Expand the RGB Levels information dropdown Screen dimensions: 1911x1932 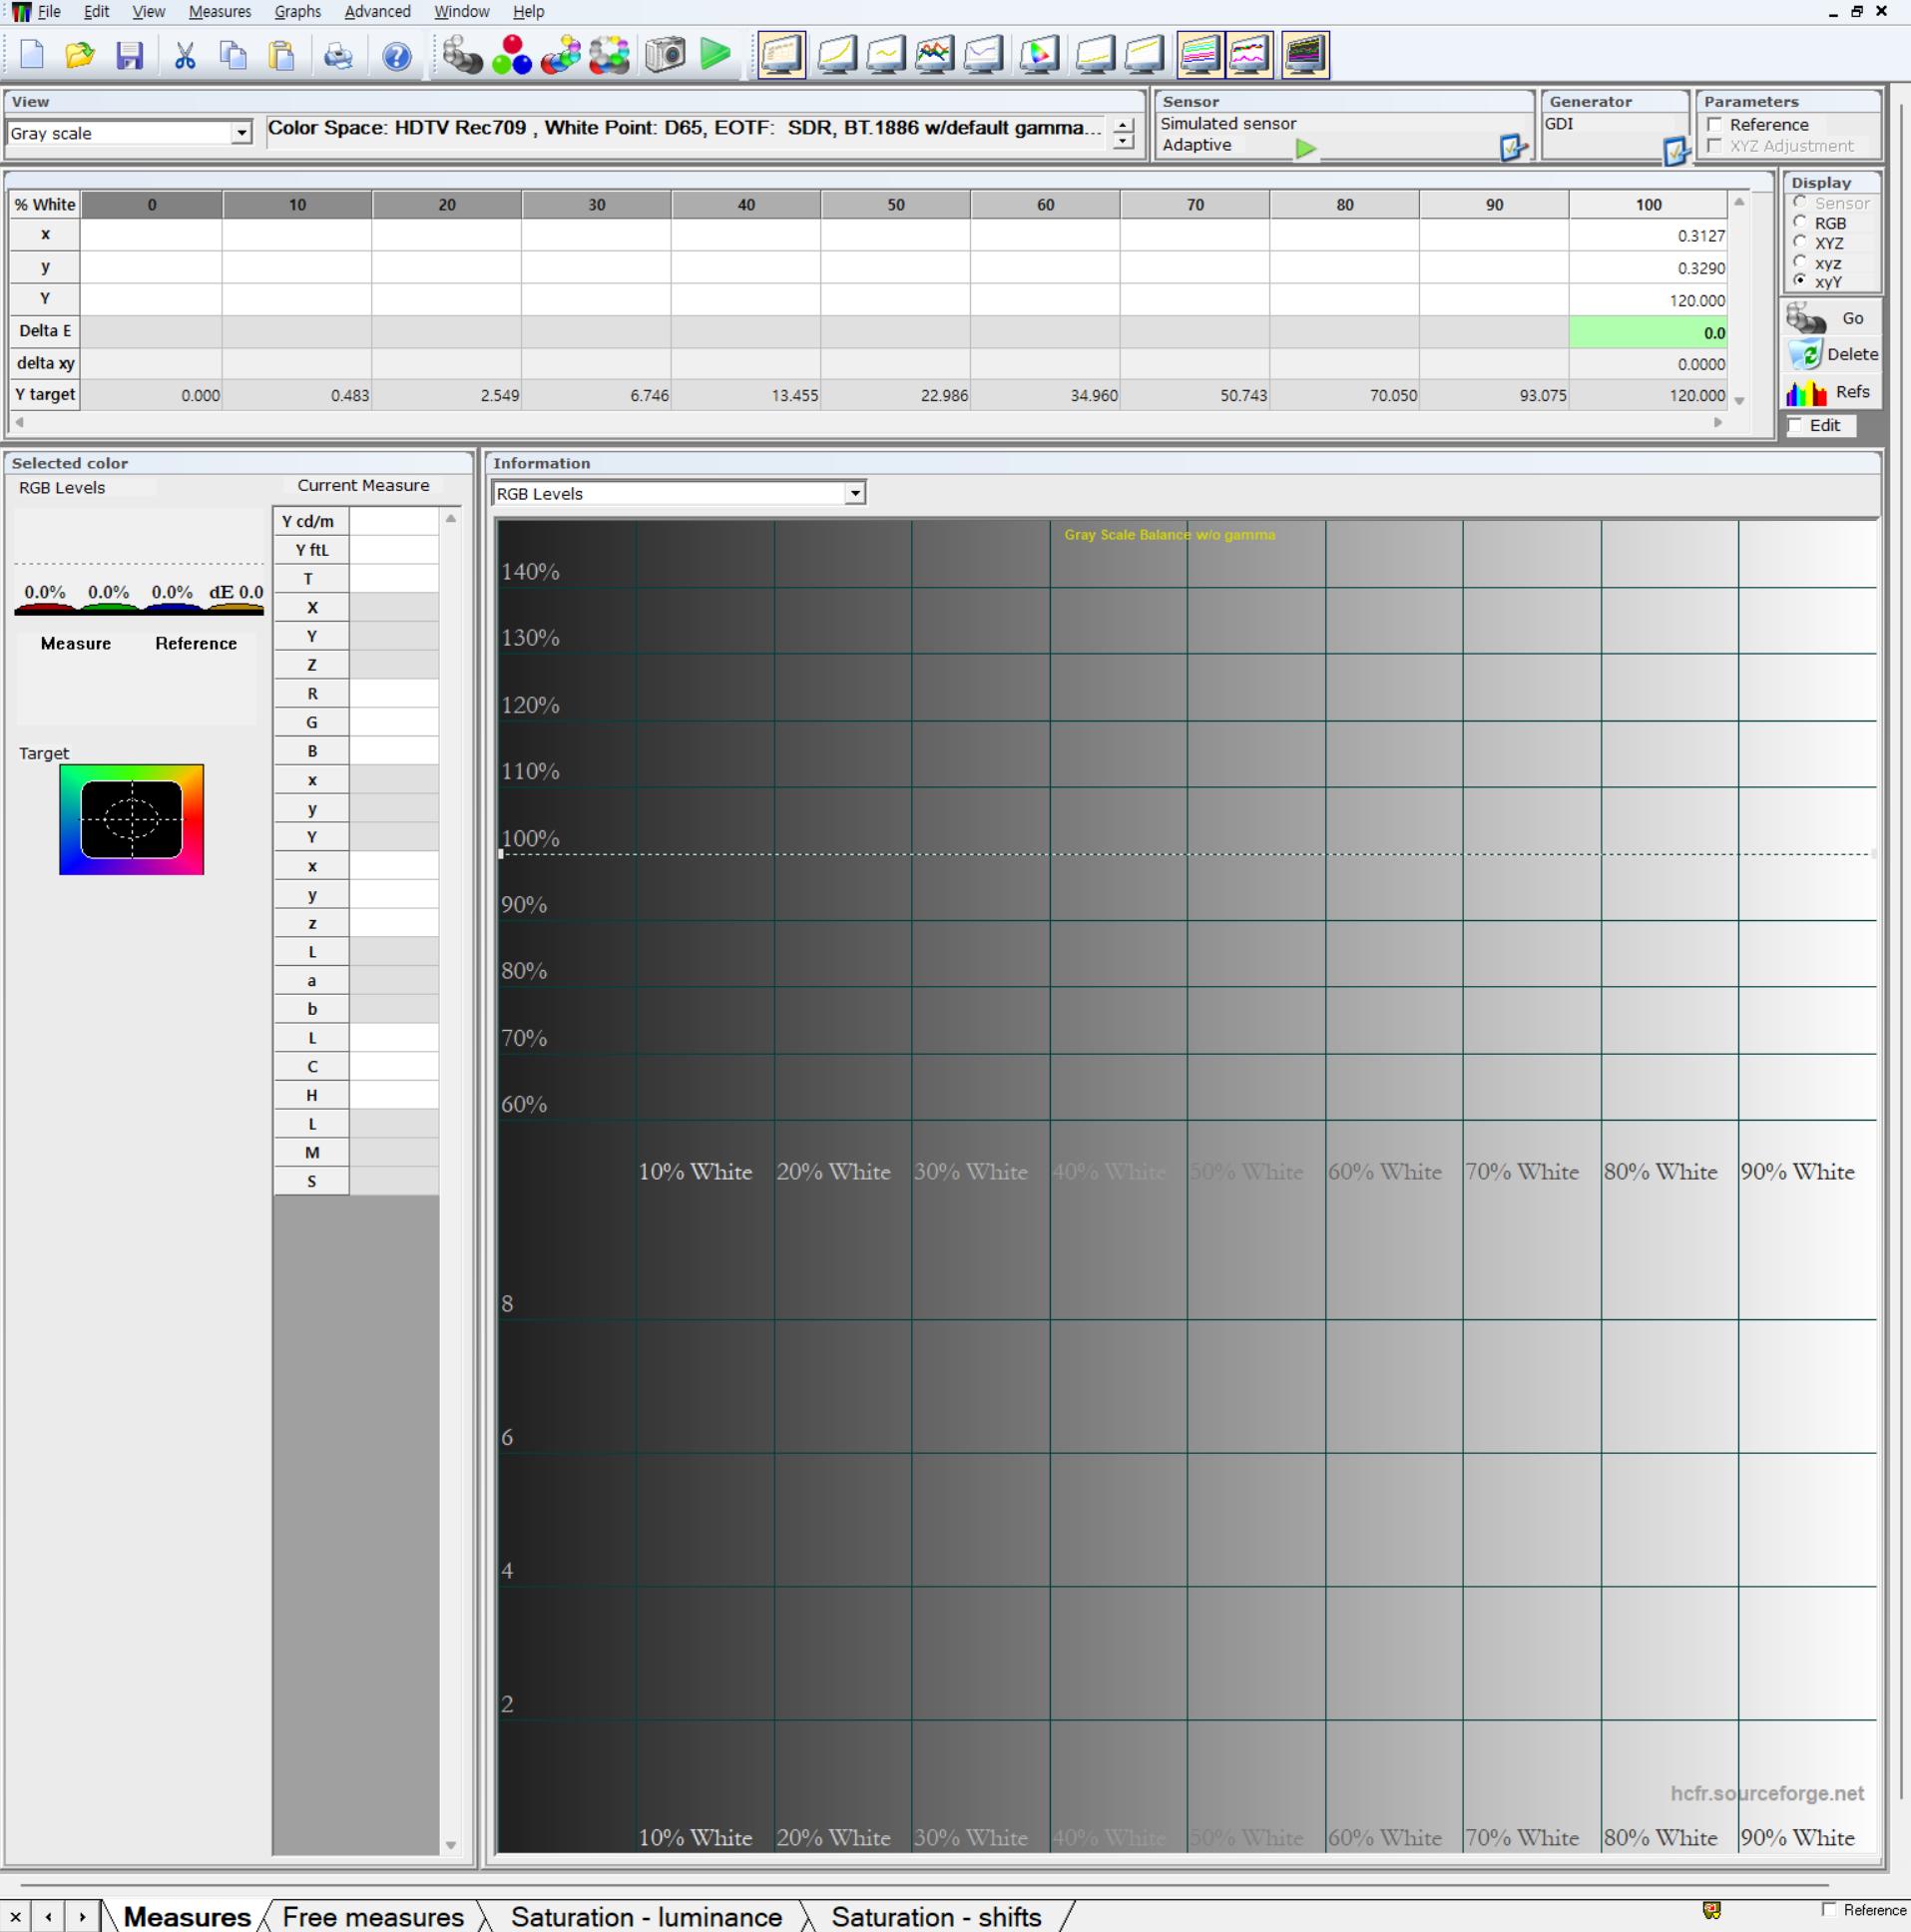[854, 493]
